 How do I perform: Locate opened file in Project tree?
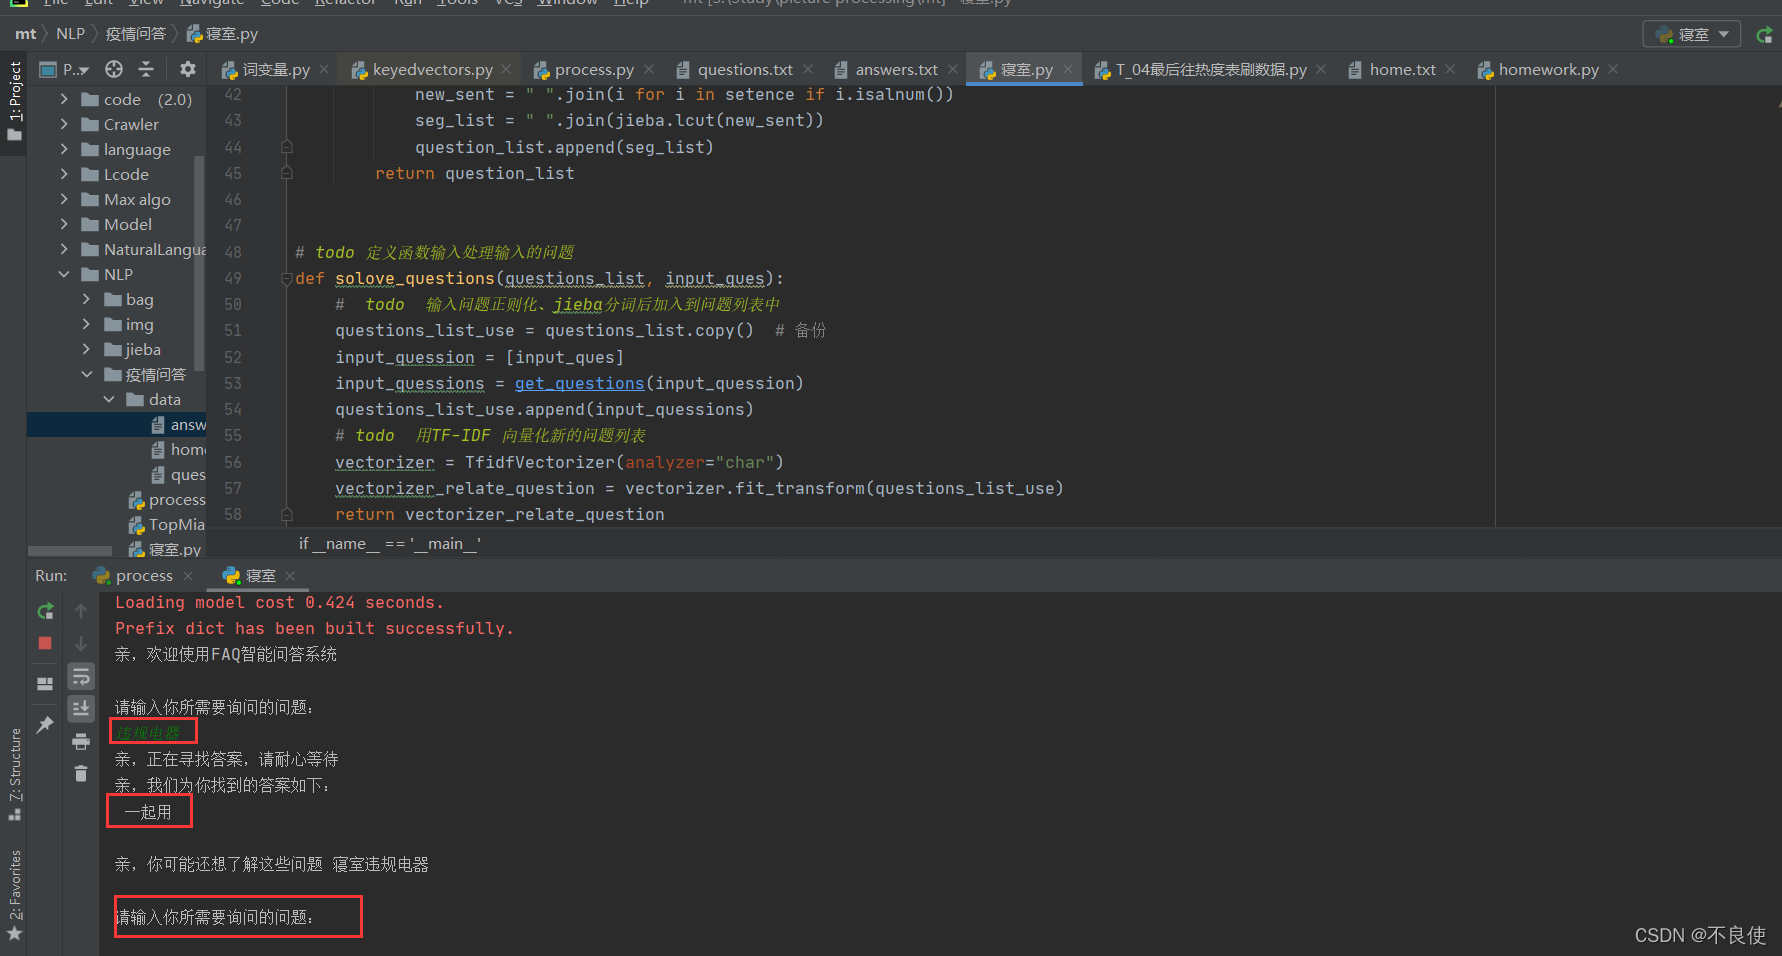(x=114, y=69)
